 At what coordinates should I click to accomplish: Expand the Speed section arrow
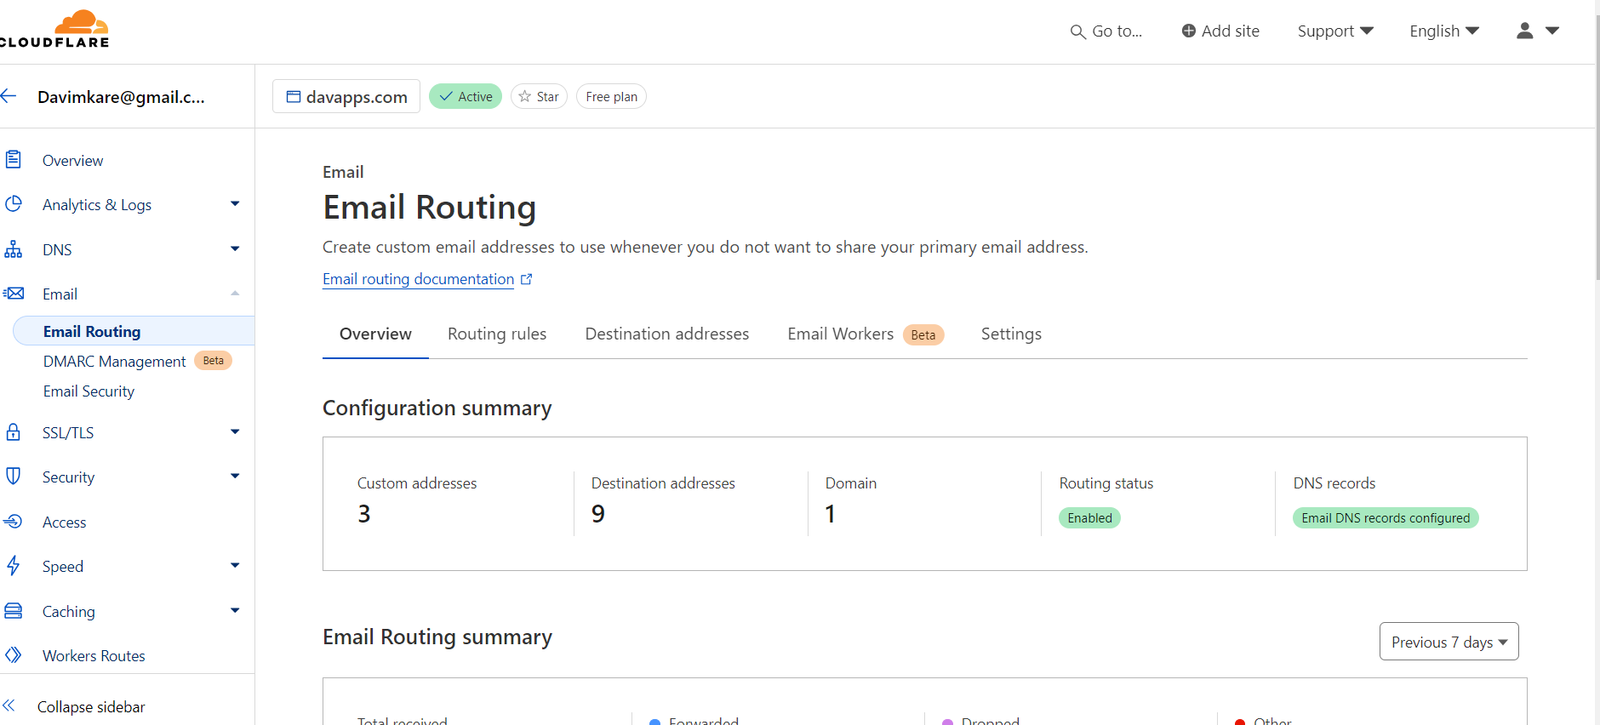(235, 565)
